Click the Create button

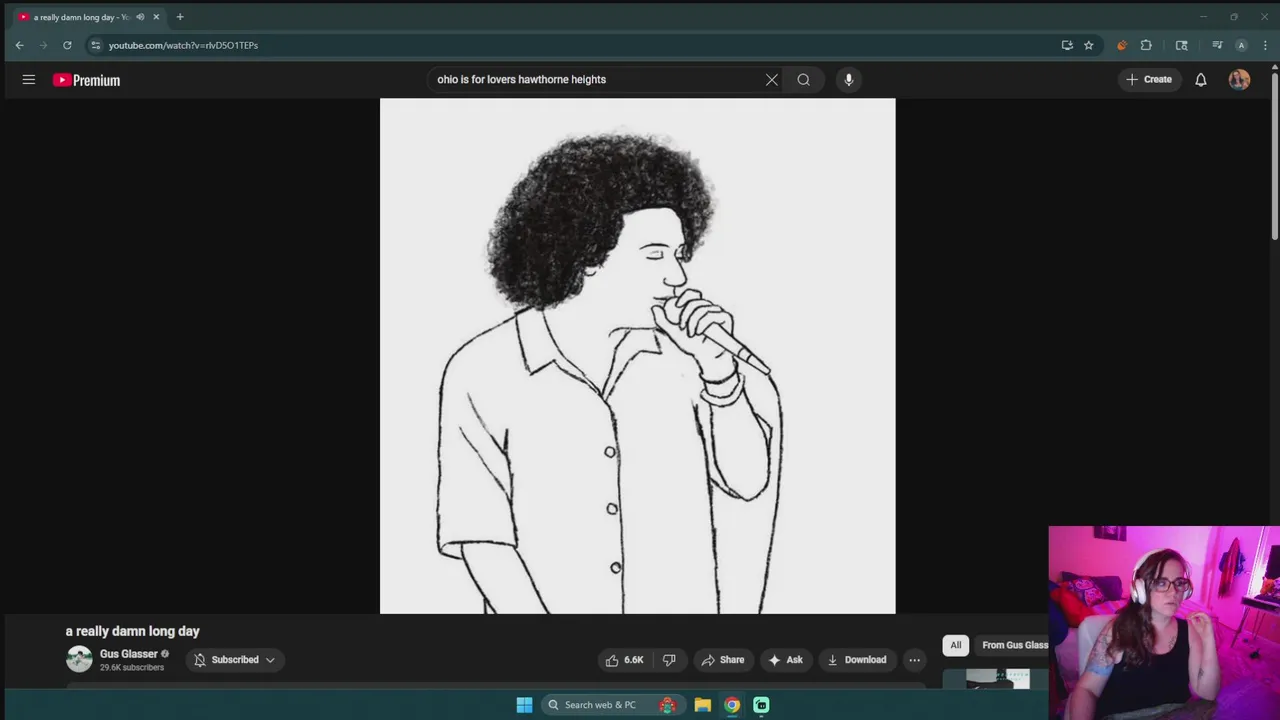point(1148,79)
